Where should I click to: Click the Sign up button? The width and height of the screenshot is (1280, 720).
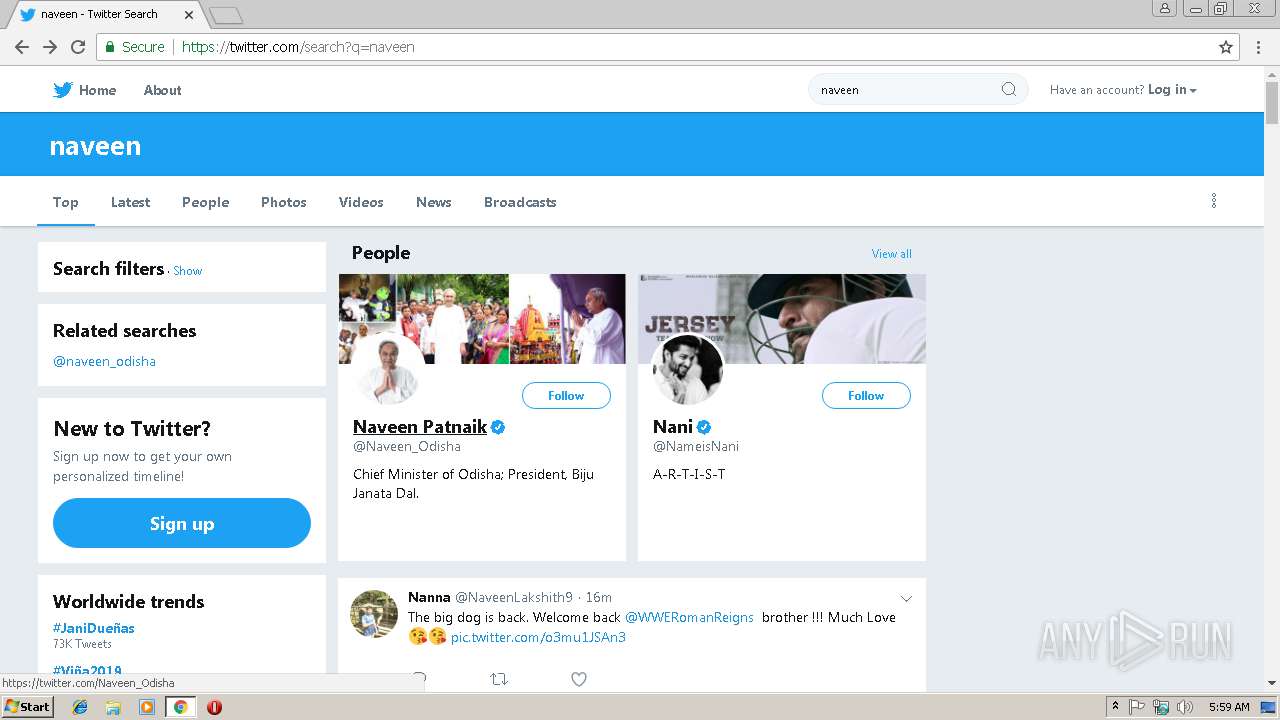(182, 523)
